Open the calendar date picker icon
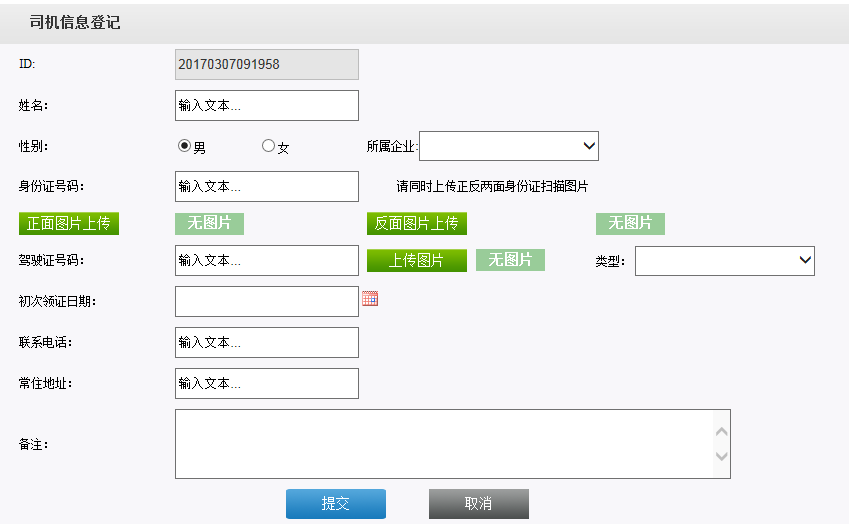 (370, 299)
